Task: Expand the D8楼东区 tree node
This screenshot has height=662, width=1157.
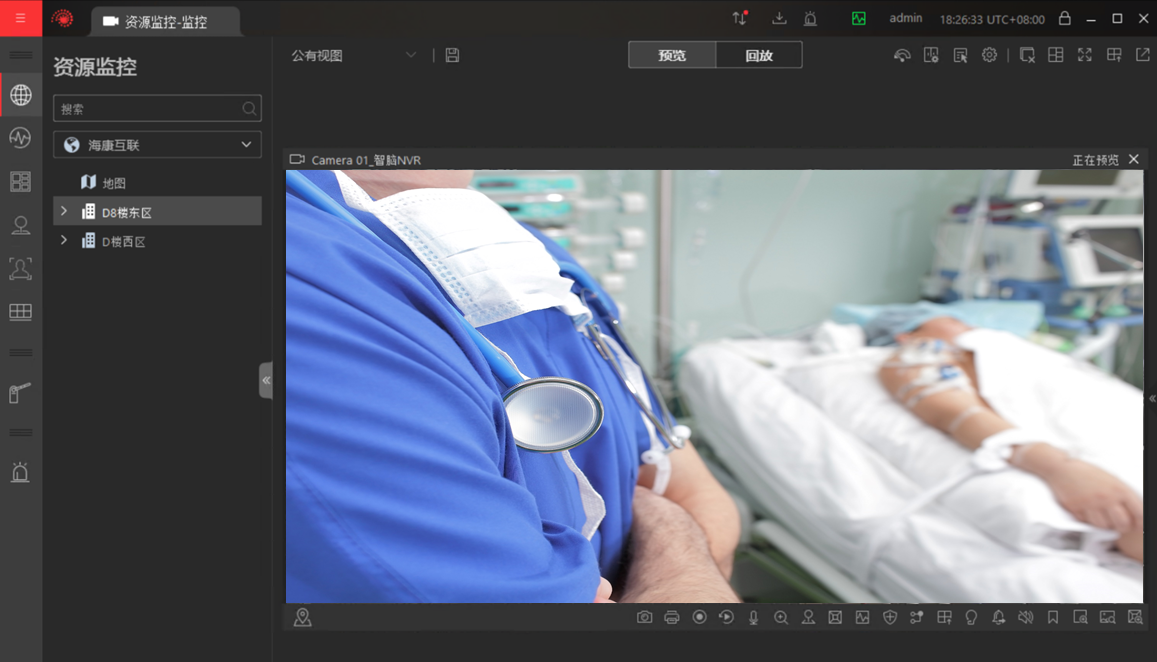Action: pyautogui.click(x=63, y=211)
